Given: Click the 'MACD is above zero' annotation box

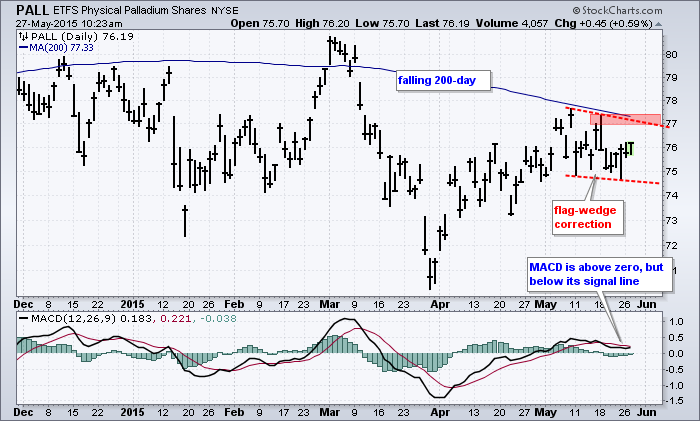Looking at the screenshot, I should (600, 275).
